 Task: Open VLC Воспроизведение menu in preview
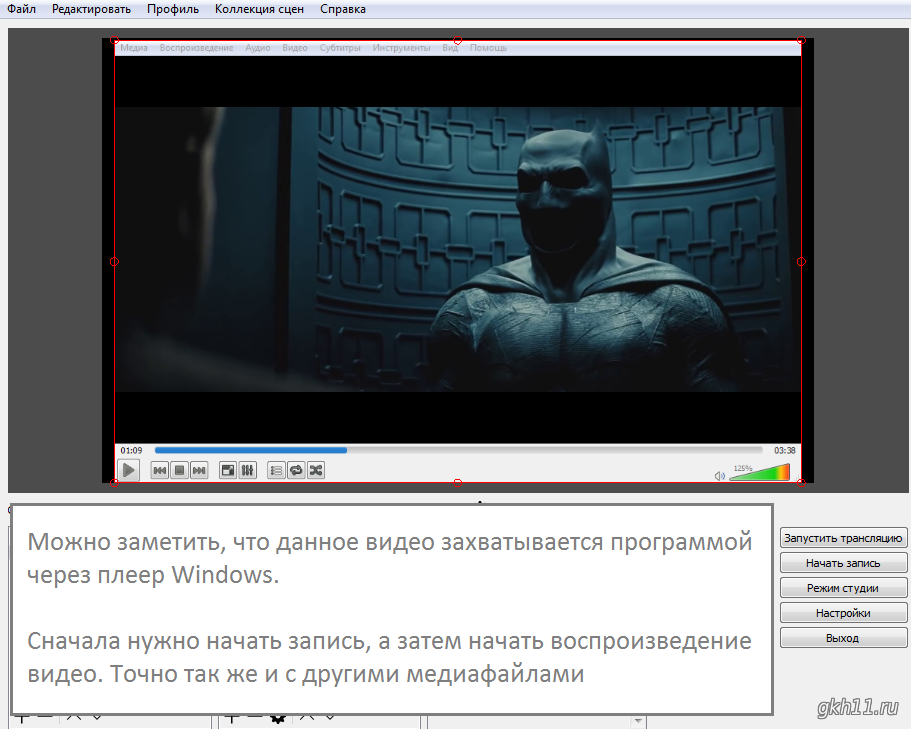pyautogui.click(x=196, y=48)
